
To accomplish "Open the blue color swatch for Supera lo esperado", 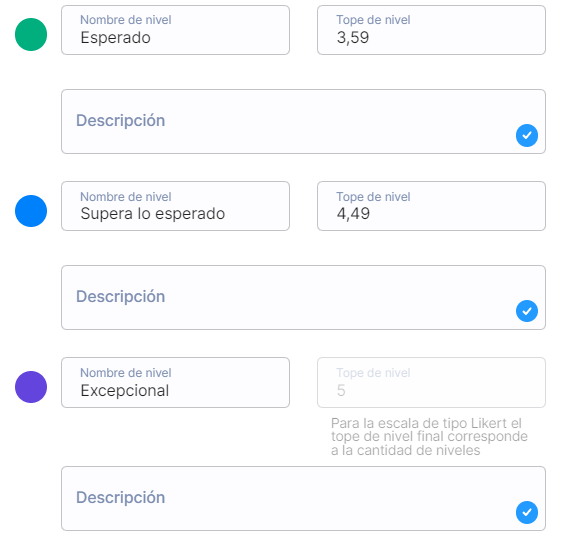I will click(31, 211).
